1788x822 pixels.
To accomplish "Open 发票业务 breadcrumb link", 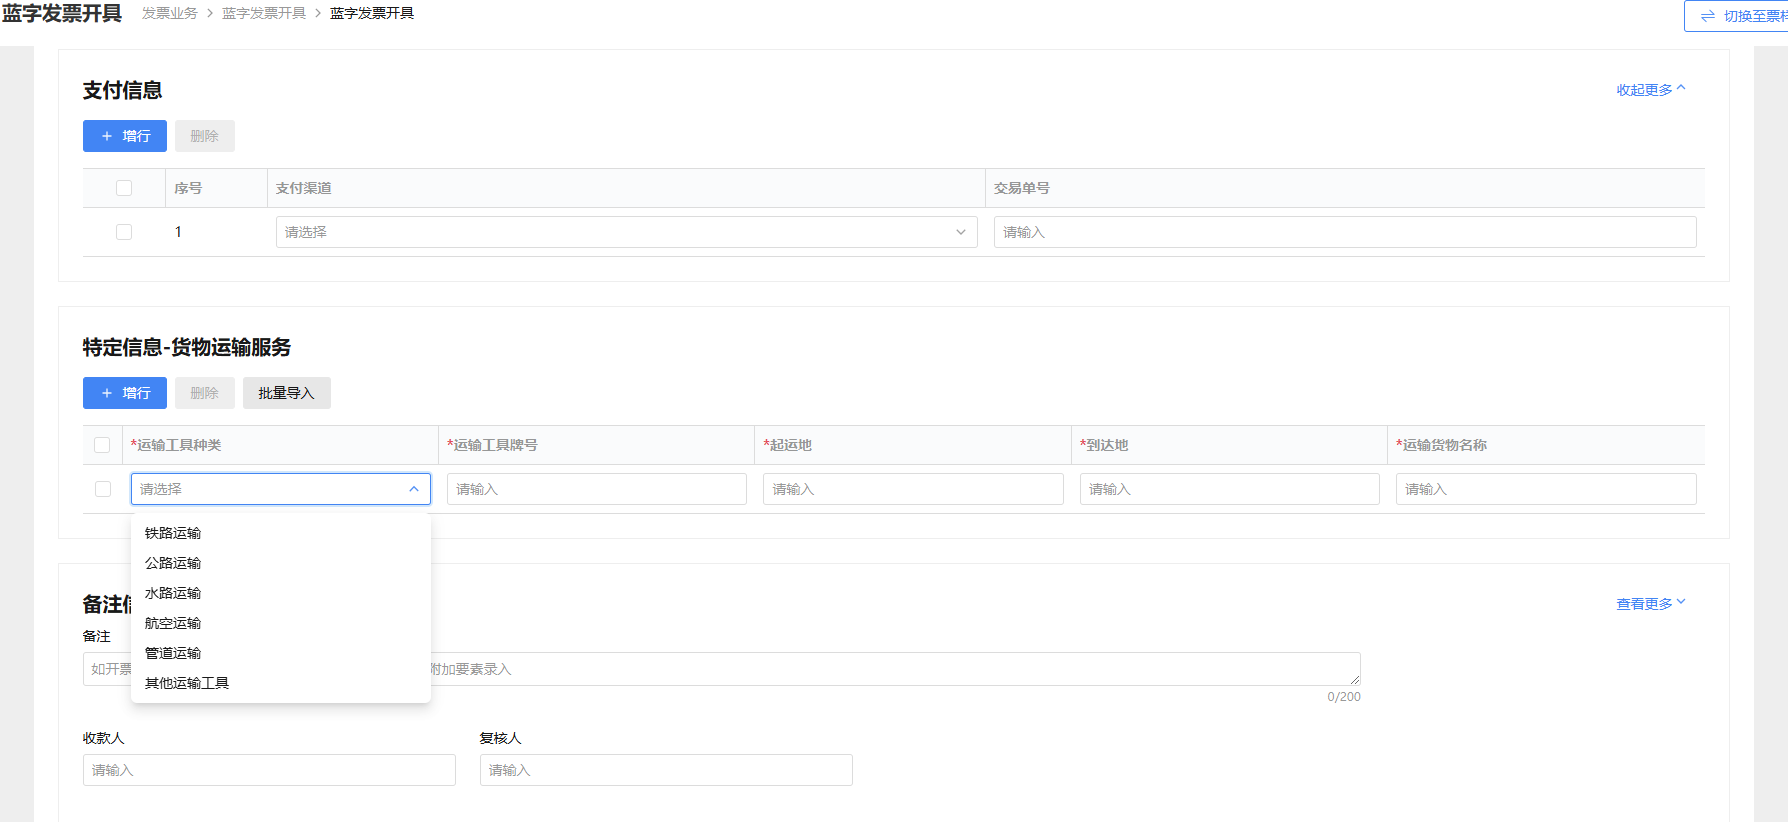I will coord(170,13).
